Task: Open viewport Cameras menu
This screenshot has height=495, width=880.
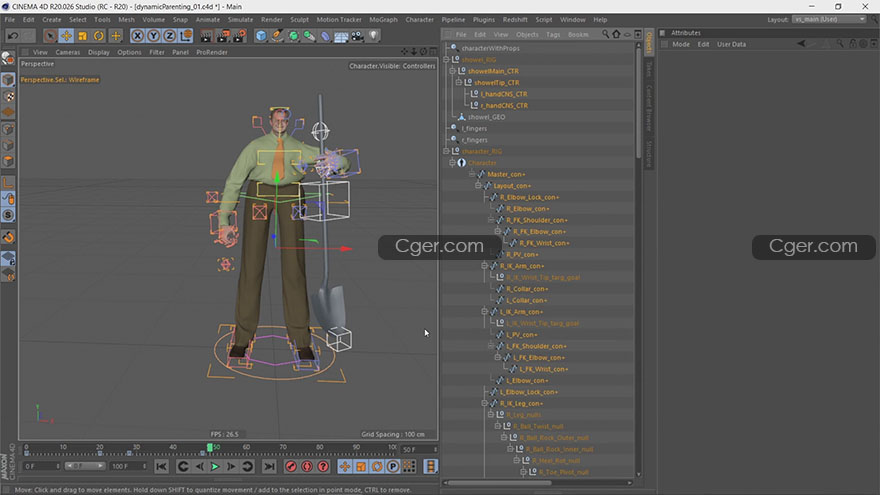Action: point(67,52)
